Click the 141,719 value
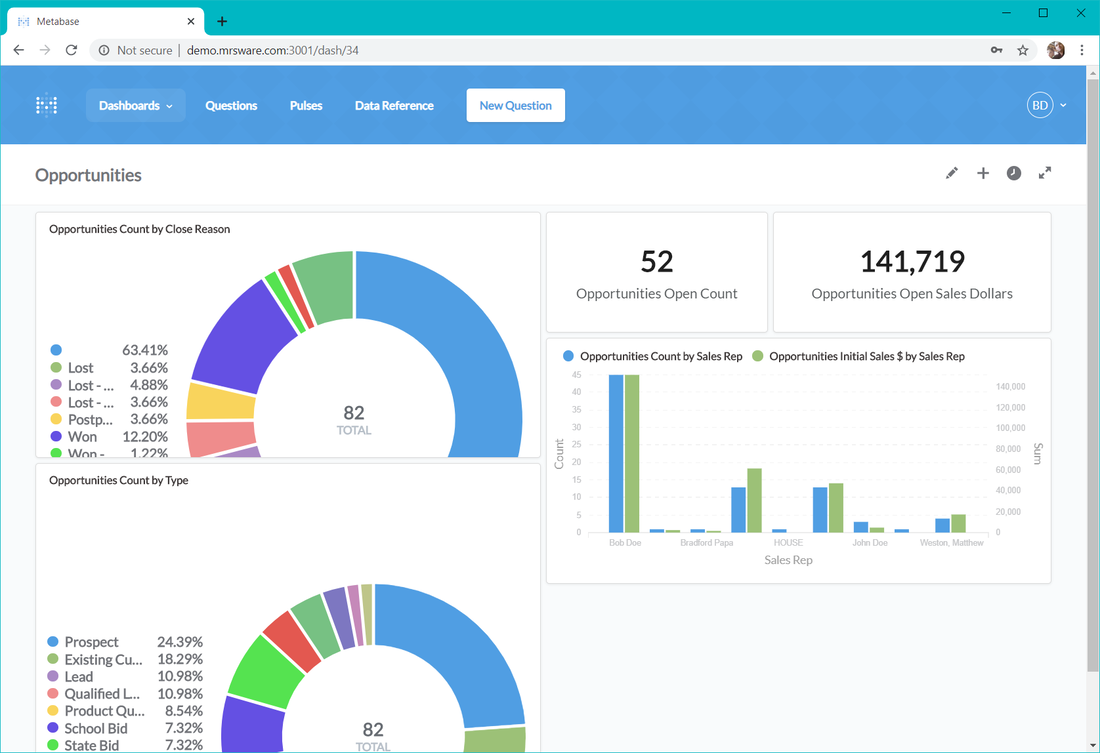 coord(912,261)
